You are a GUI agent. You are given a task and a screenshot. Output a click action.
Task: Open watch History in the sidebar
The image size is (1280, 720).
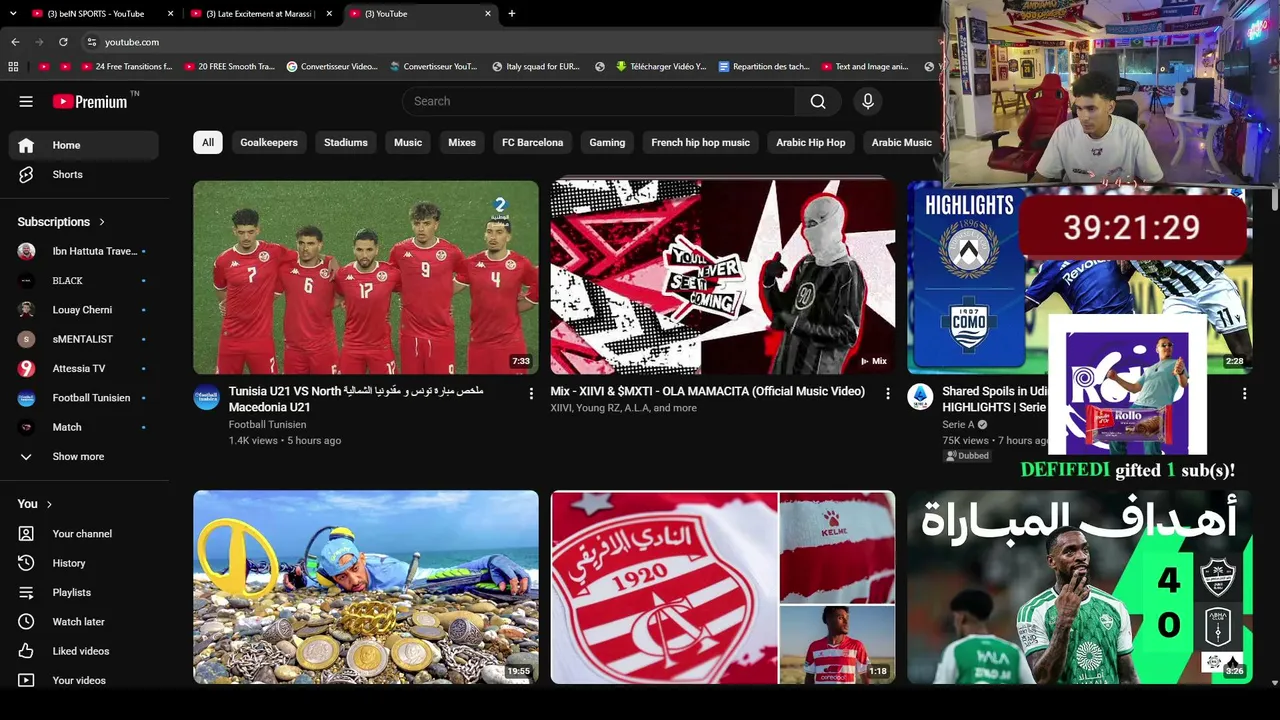click(84, 563)
